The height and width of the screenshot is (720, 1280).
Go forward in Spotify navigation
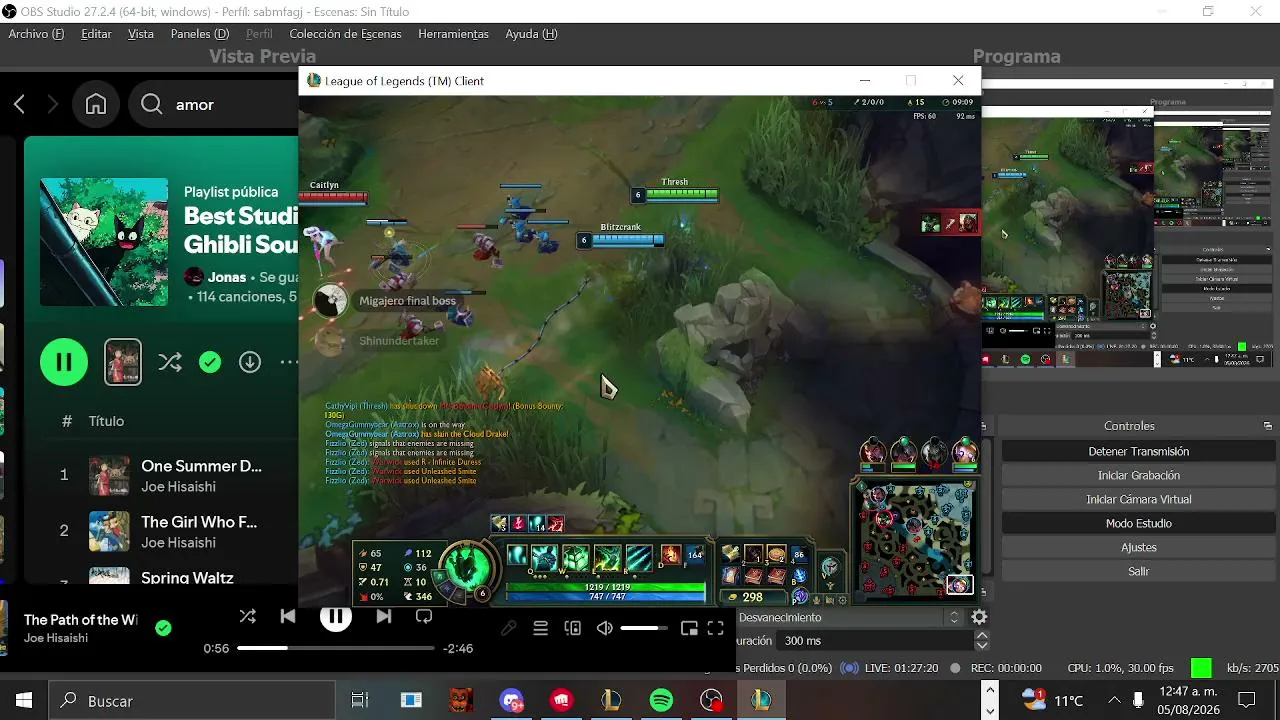(x=53, y=104)
